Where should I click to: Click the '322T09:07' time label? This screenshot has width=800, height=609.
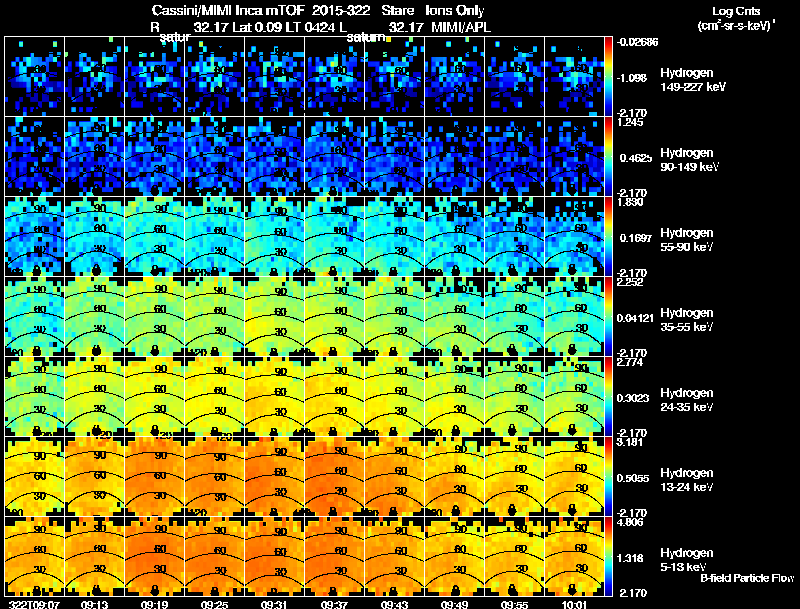[34, 604]
